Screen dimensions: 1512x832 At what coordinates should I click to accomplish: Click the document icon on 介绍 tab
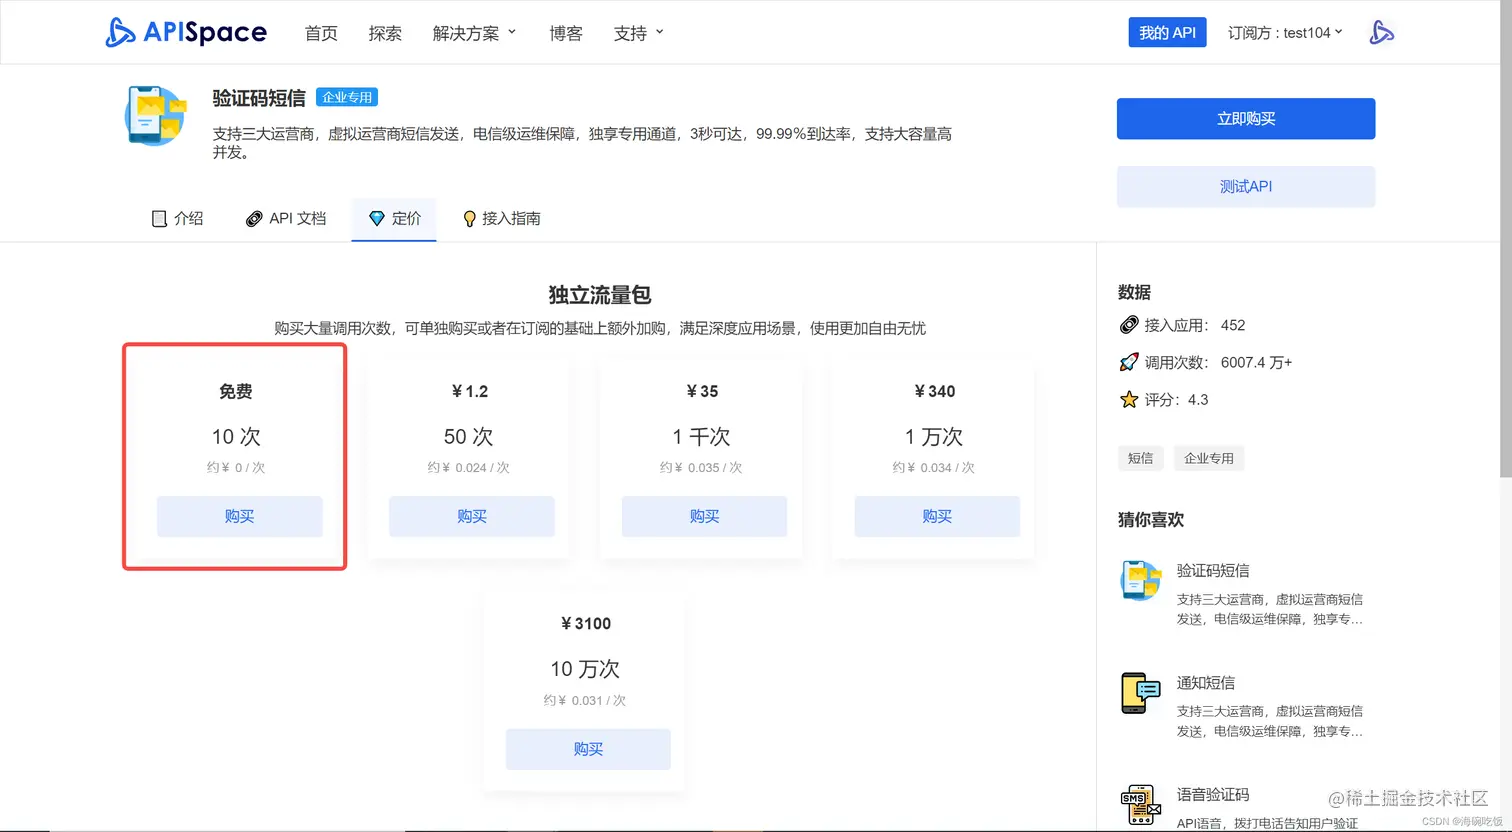[160, 218]
